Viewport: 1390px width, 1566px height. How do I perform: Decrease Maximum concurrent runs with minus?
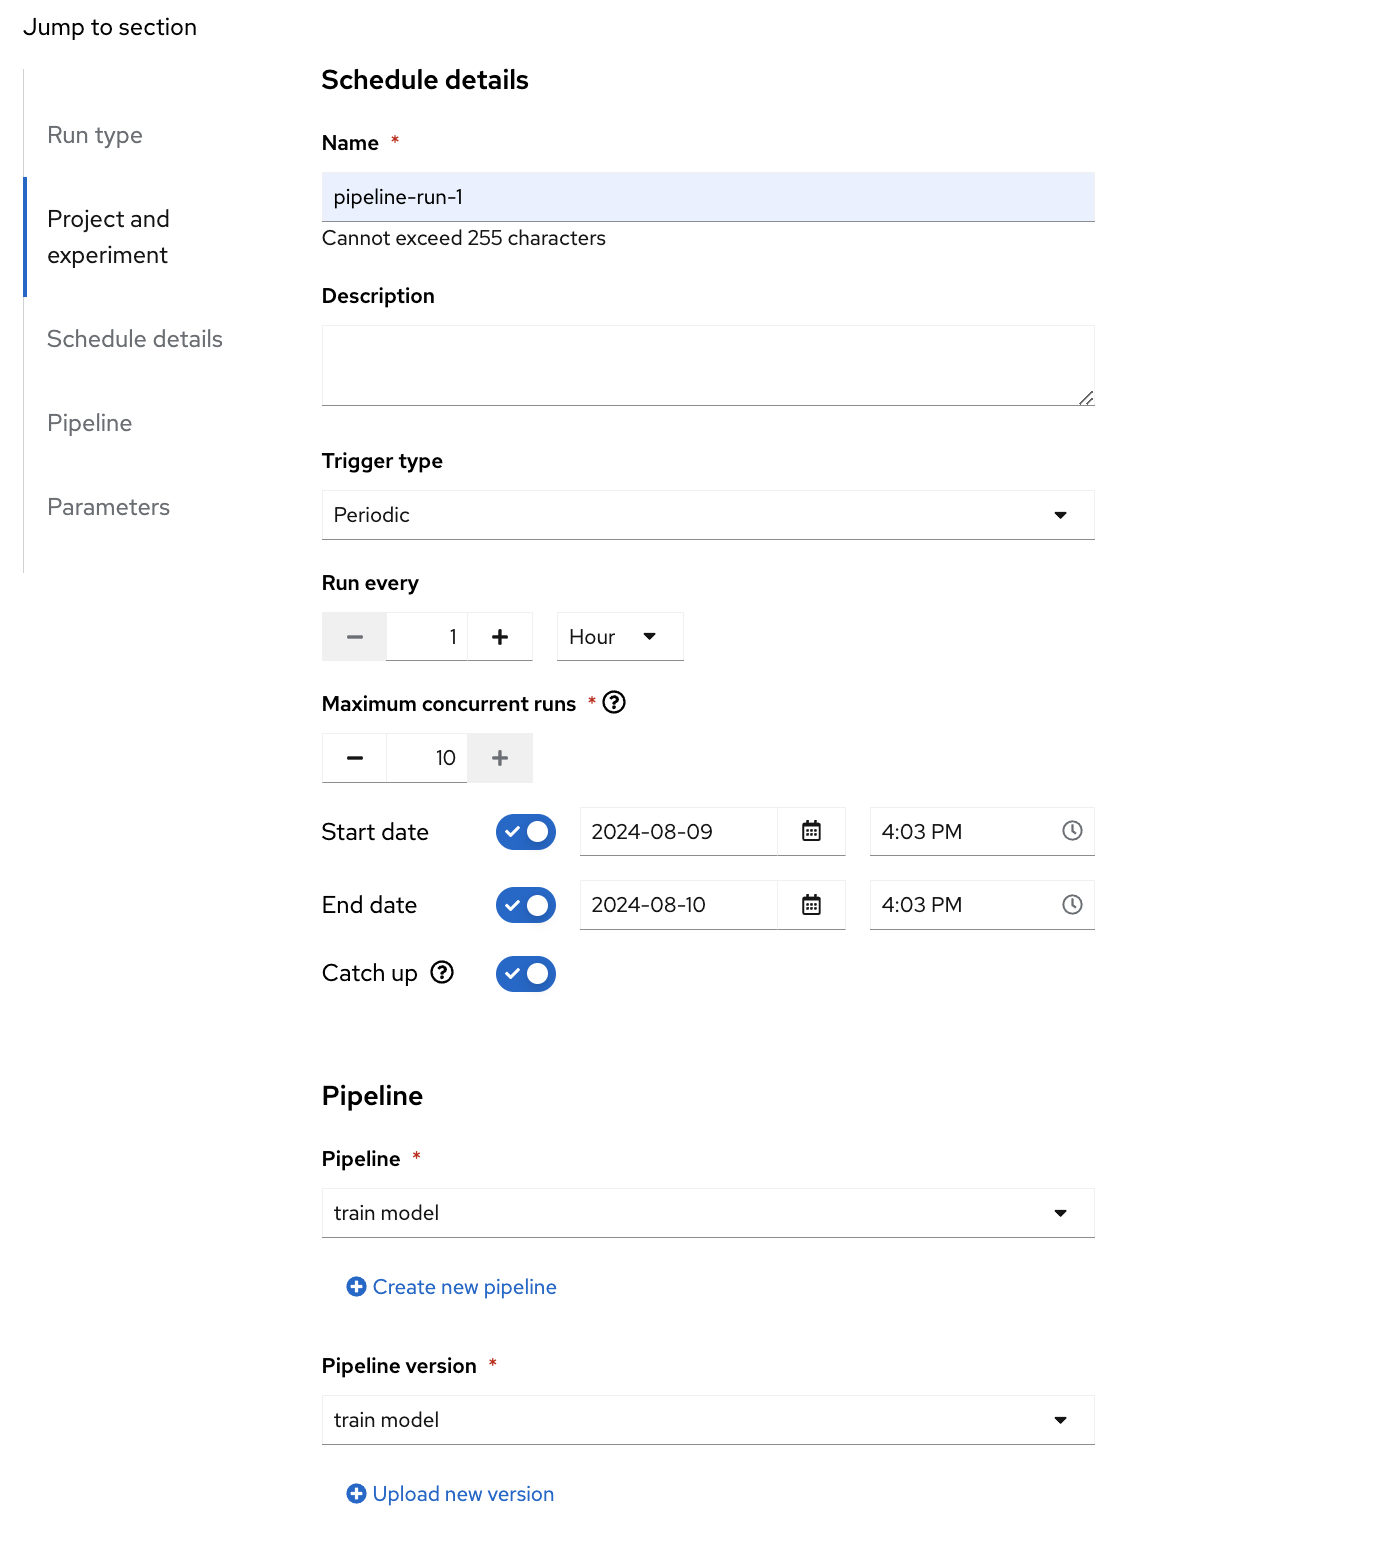click(x=354, y=758)
